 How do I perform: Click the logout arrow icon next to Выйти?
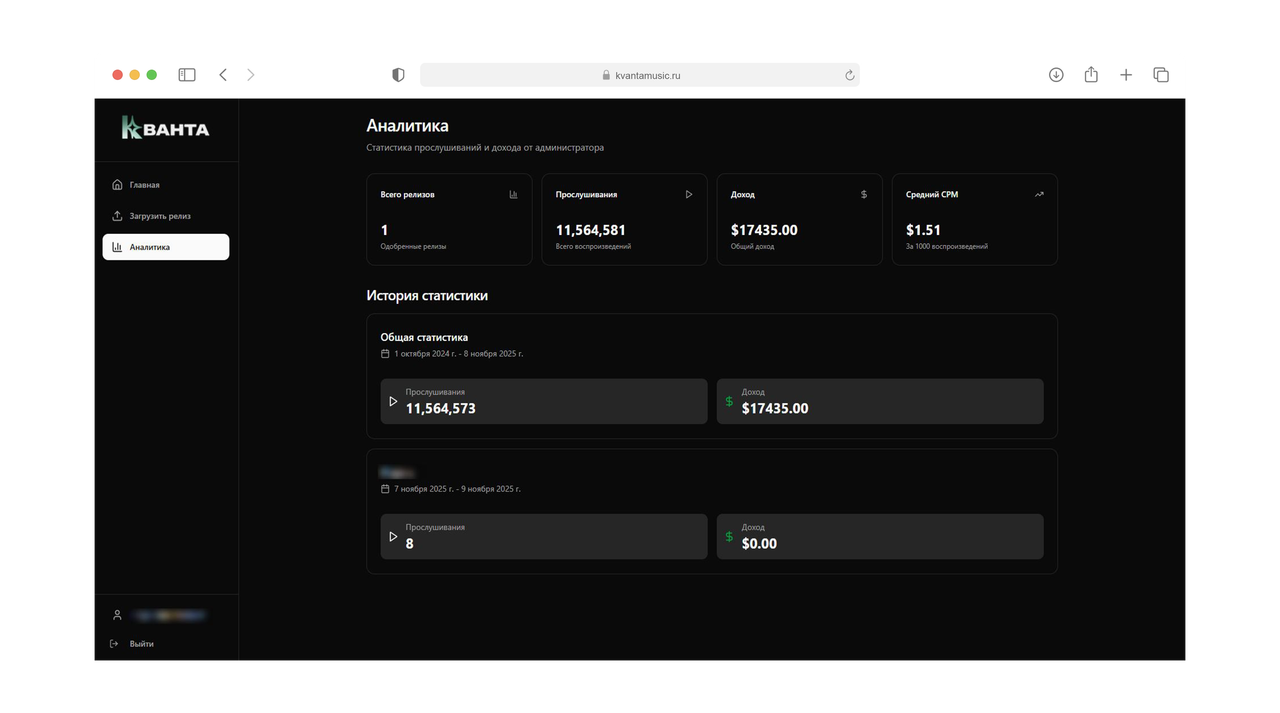coord(114,644)
